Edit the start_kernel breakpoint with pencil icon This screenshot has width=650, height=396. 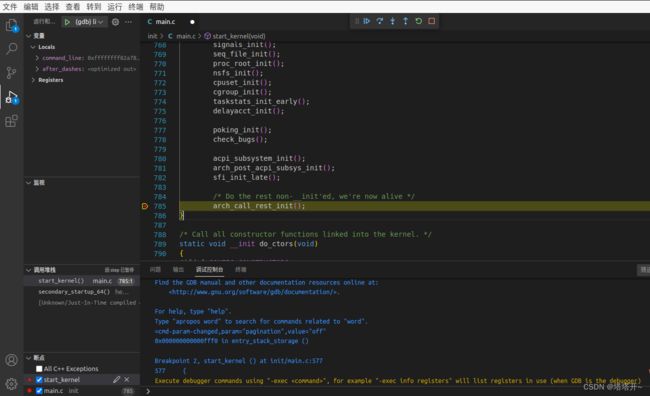[x=116, y=379]
